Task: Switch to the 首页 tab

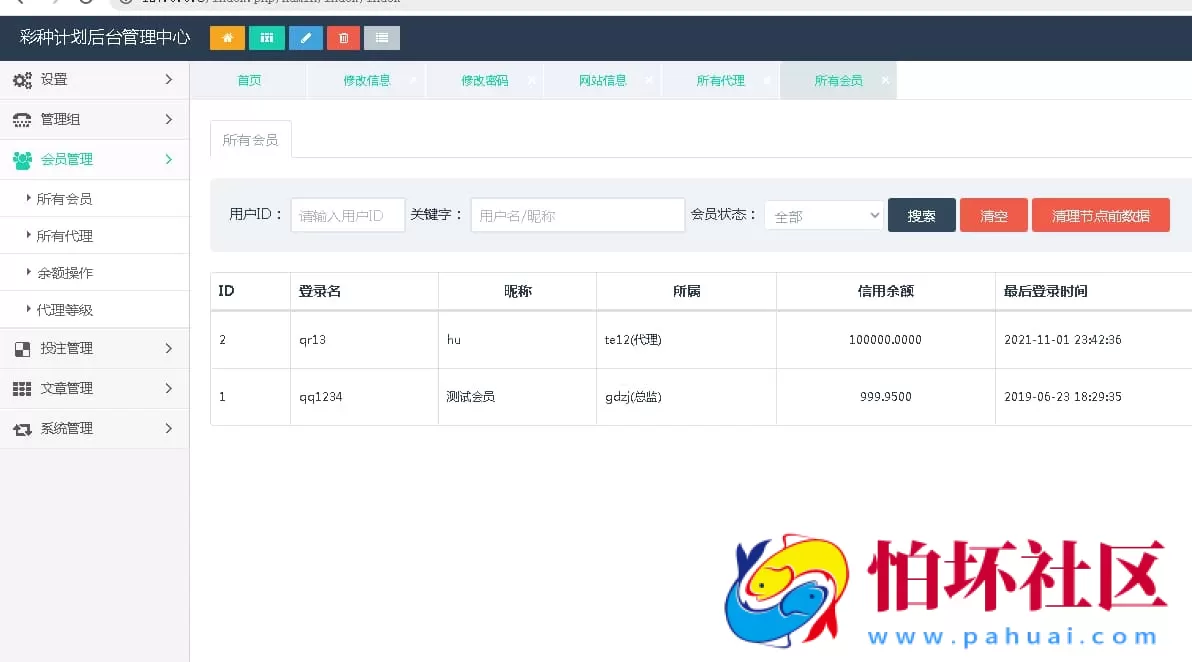Action: pos(249,80)
